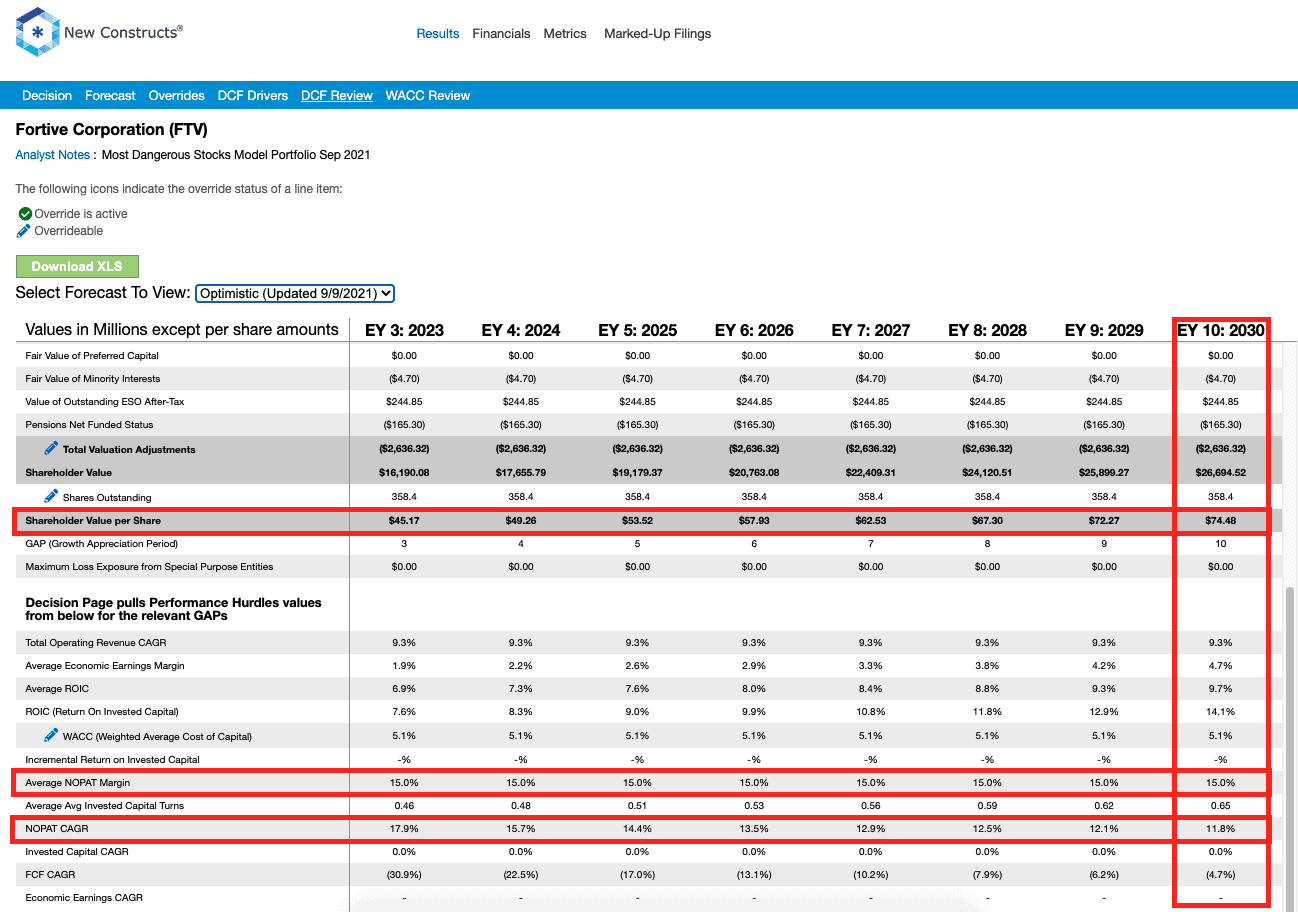Viewport: 1298px width, 912px height.
Task: Click the $16,190.08 Shareholder Value cell
Action: tap(404, 472)
